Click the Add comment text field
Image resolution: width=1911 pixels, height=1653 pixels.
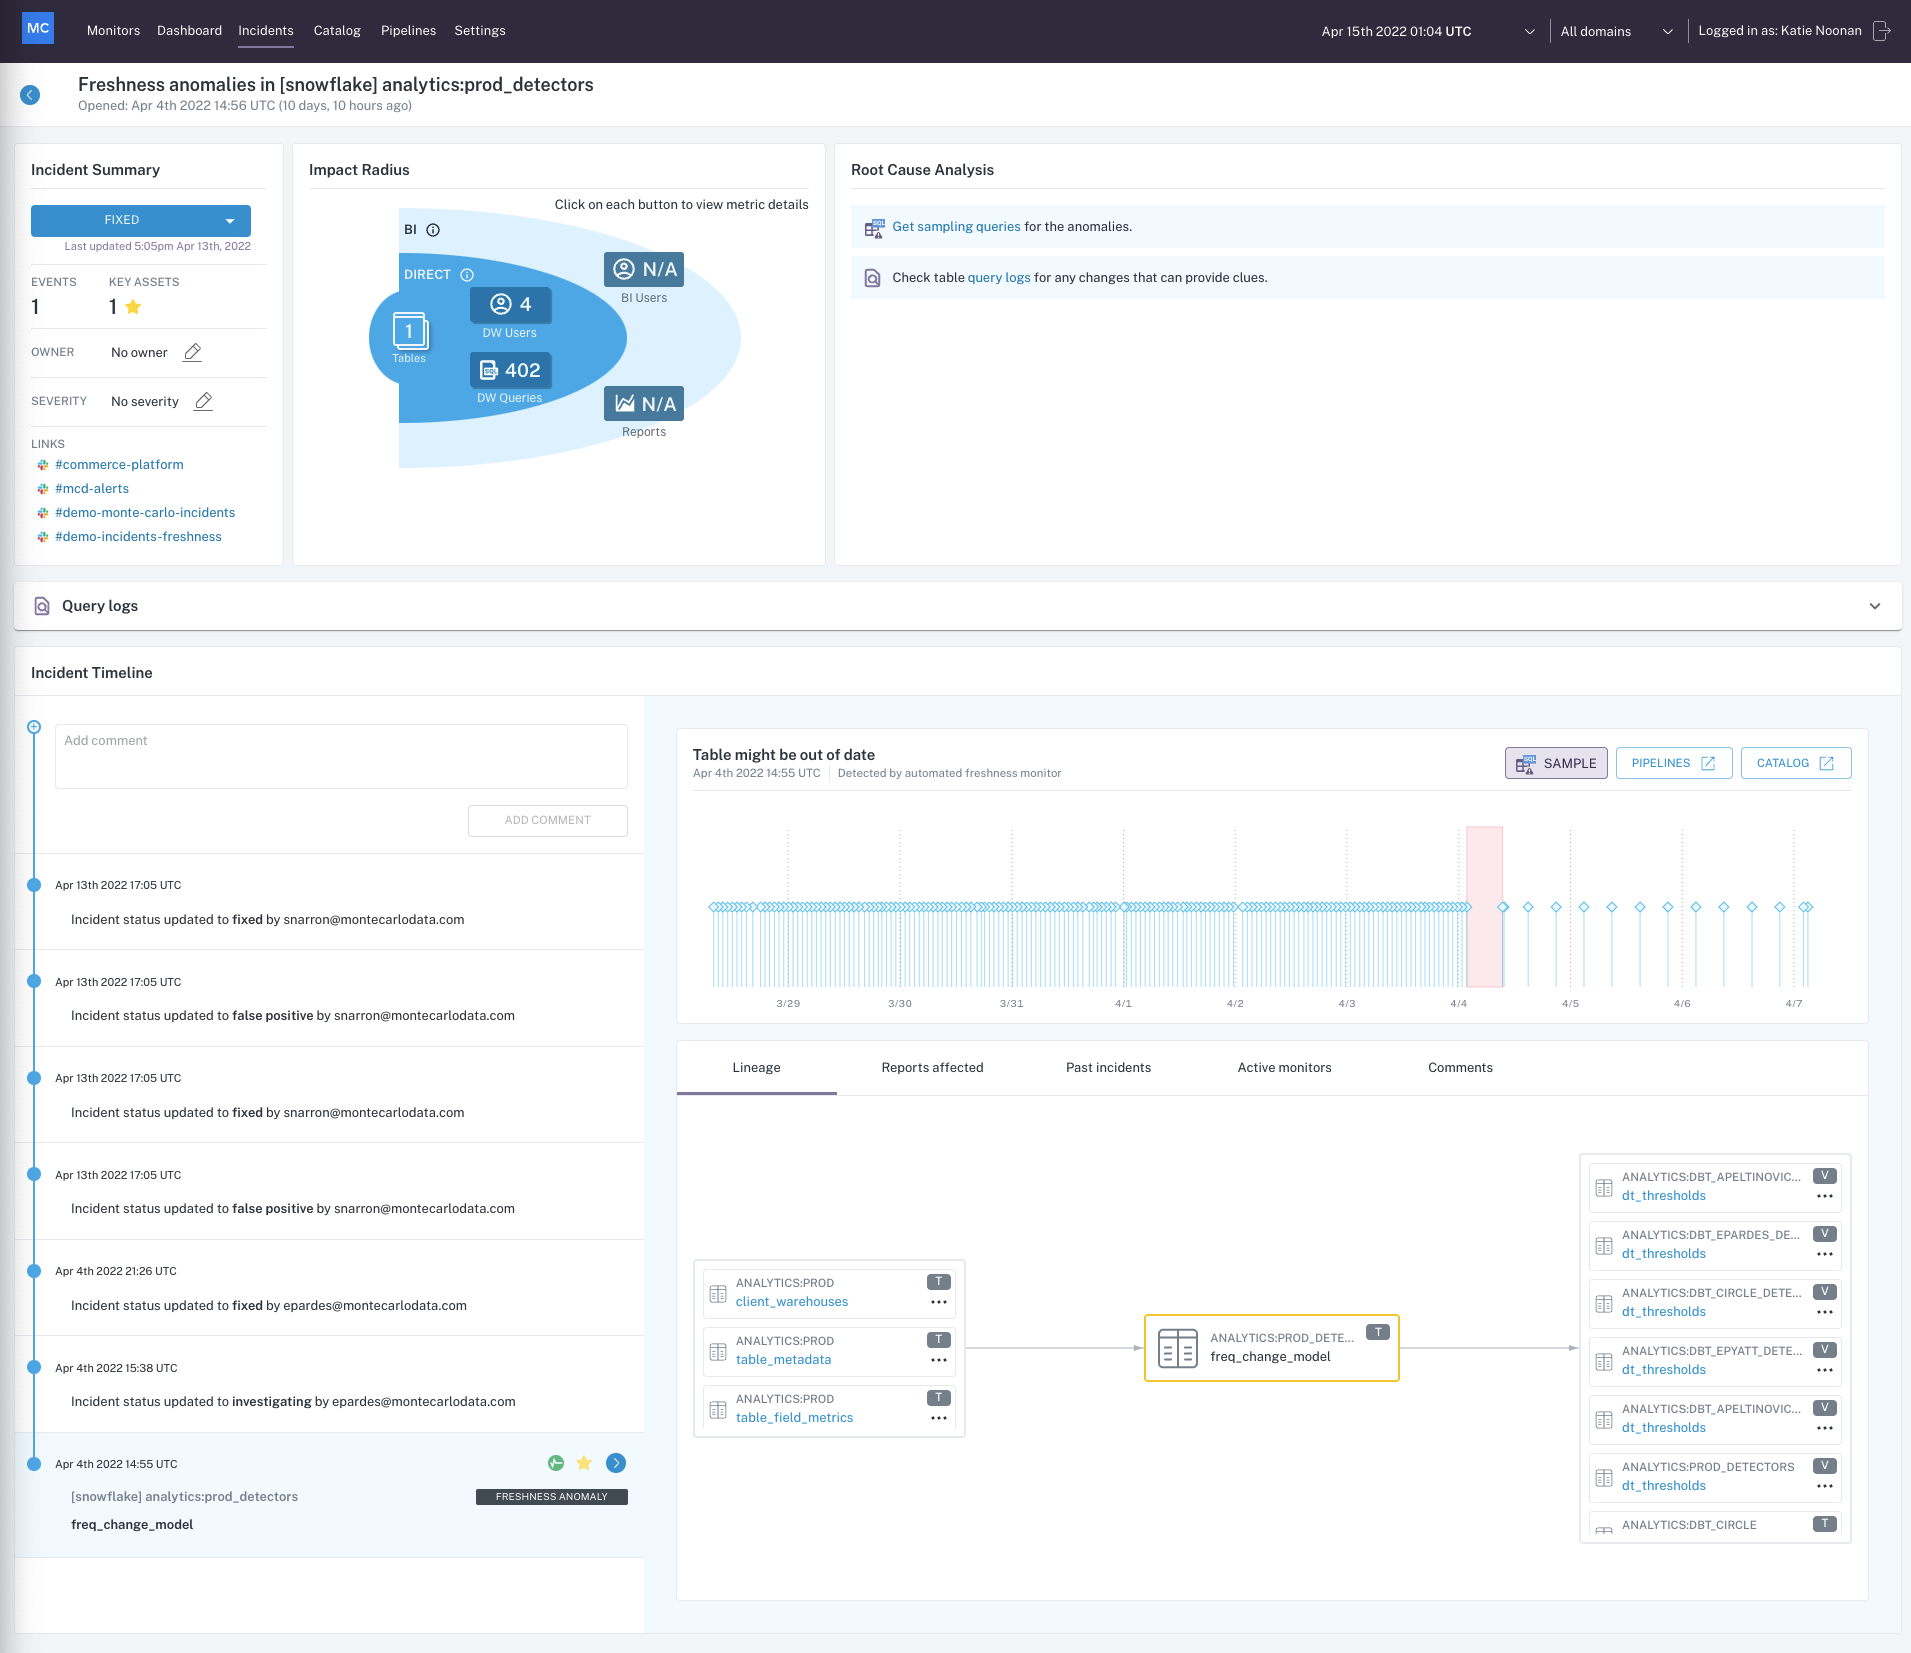coord(341,756)
